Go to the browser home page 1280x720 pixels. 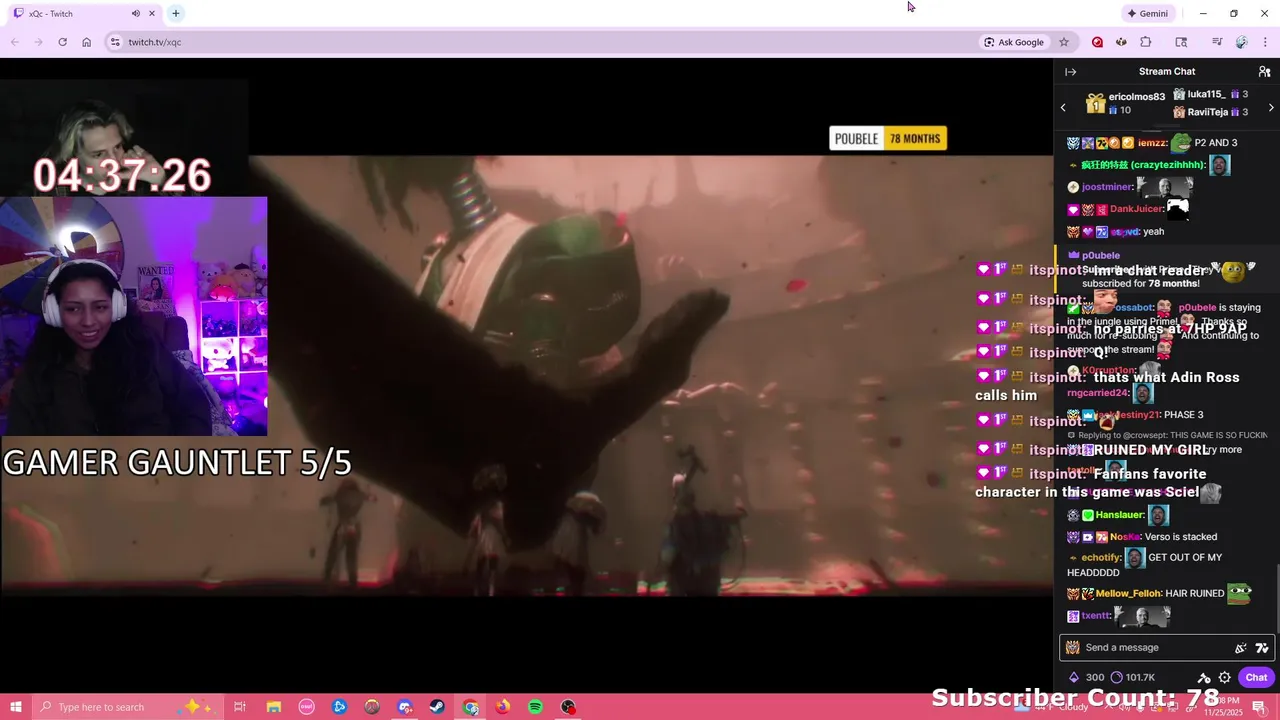coord(86,42)
